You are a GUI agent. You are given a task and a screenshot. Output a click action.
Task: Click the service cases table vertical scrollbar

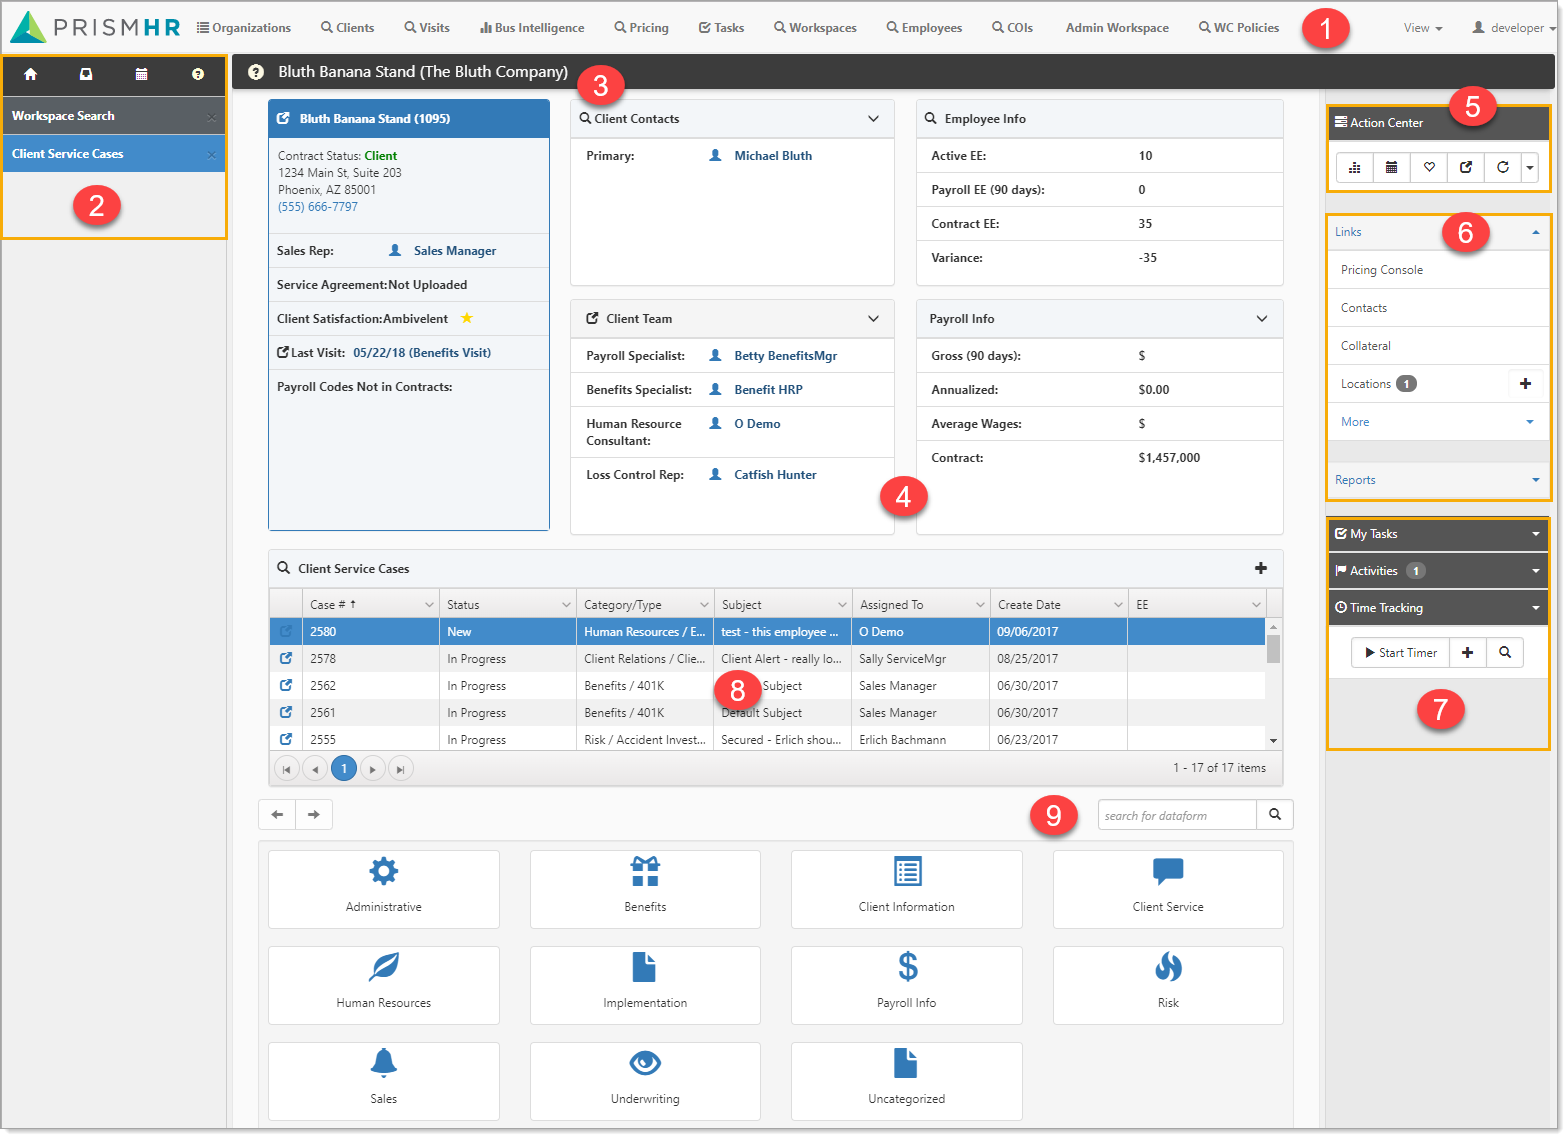pyautogui.click(x=1273, y=684)
